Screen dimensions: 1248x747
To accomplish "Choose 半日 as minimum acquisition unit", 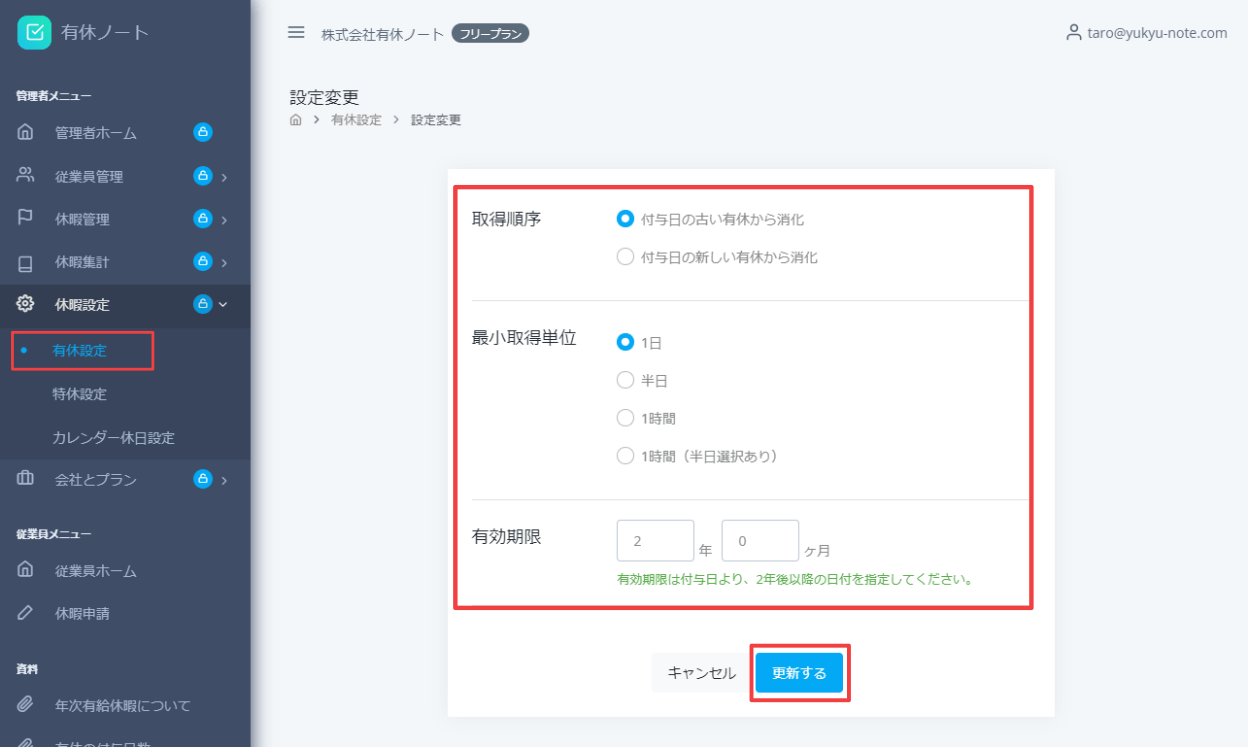I will (625, 380).
